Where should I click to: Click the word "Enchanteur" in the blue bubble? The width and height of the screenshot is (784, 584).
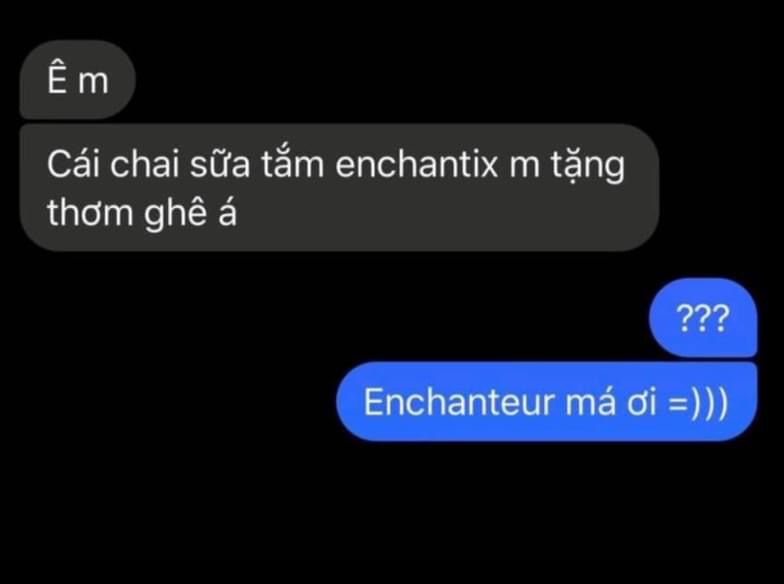click(x=460, y=402)
